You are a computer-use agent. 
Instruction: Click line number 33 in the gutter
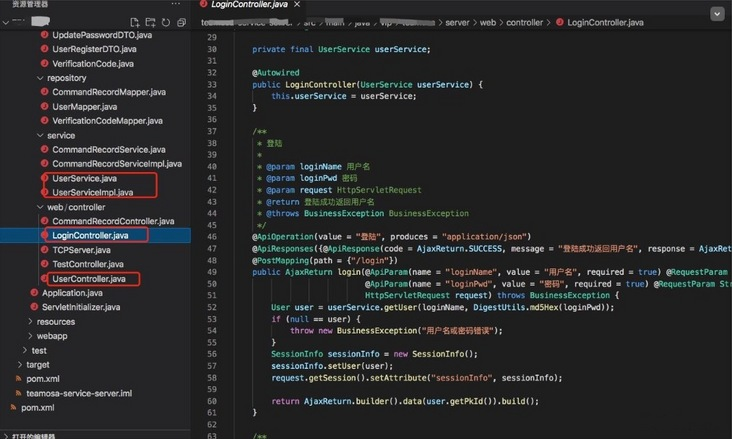point(212,84)
